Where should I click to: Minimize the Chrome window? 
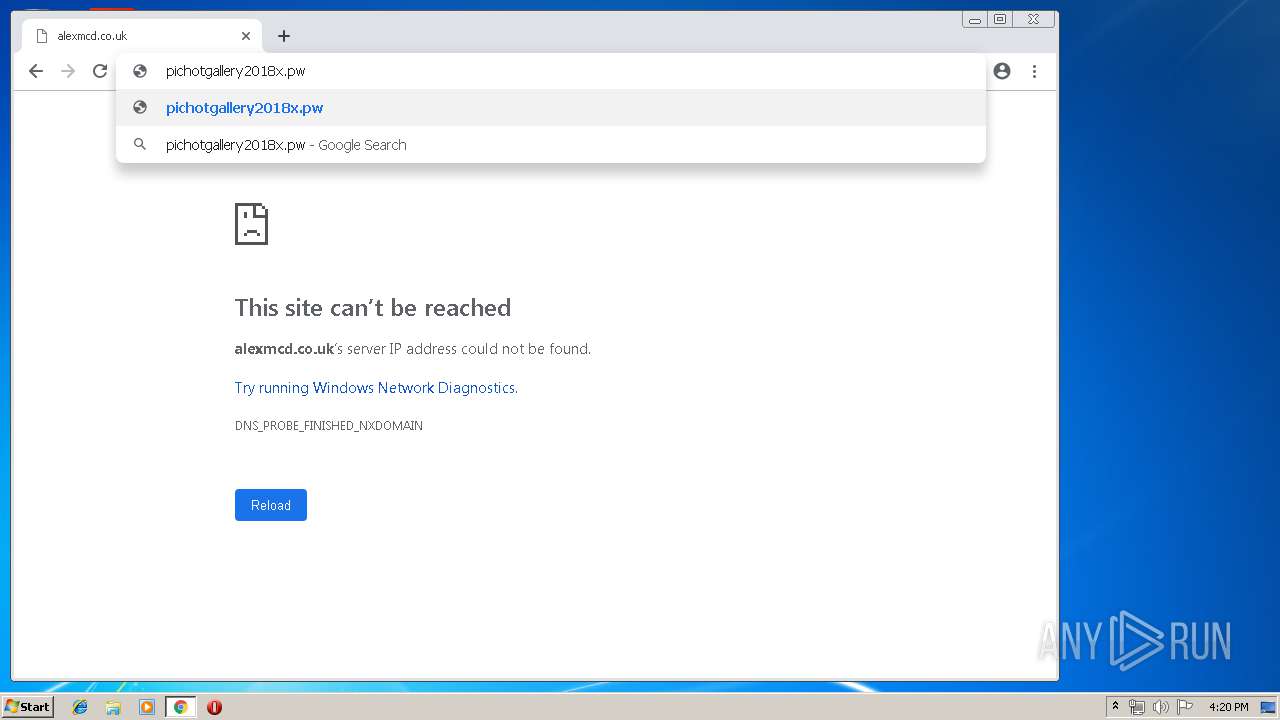[x=975, y=19]
